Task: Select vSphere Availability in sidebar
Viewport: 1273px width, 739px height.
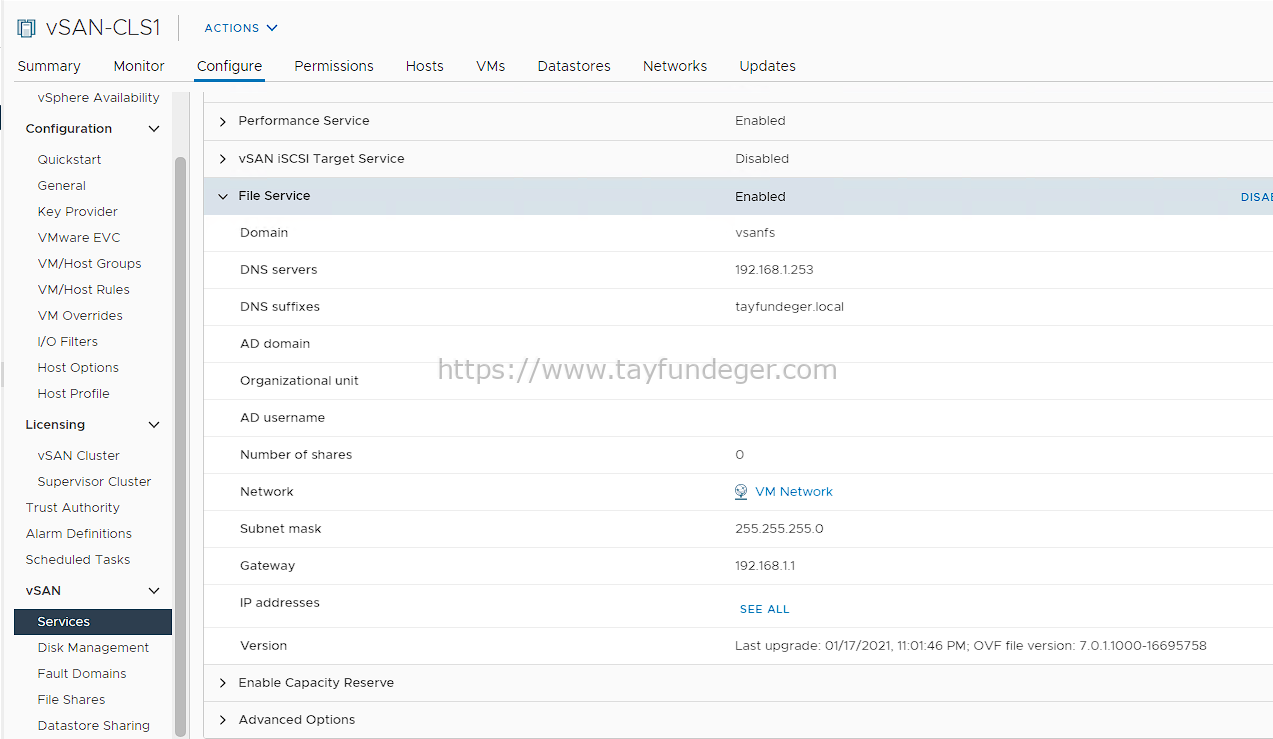Action: pos(98,98)
